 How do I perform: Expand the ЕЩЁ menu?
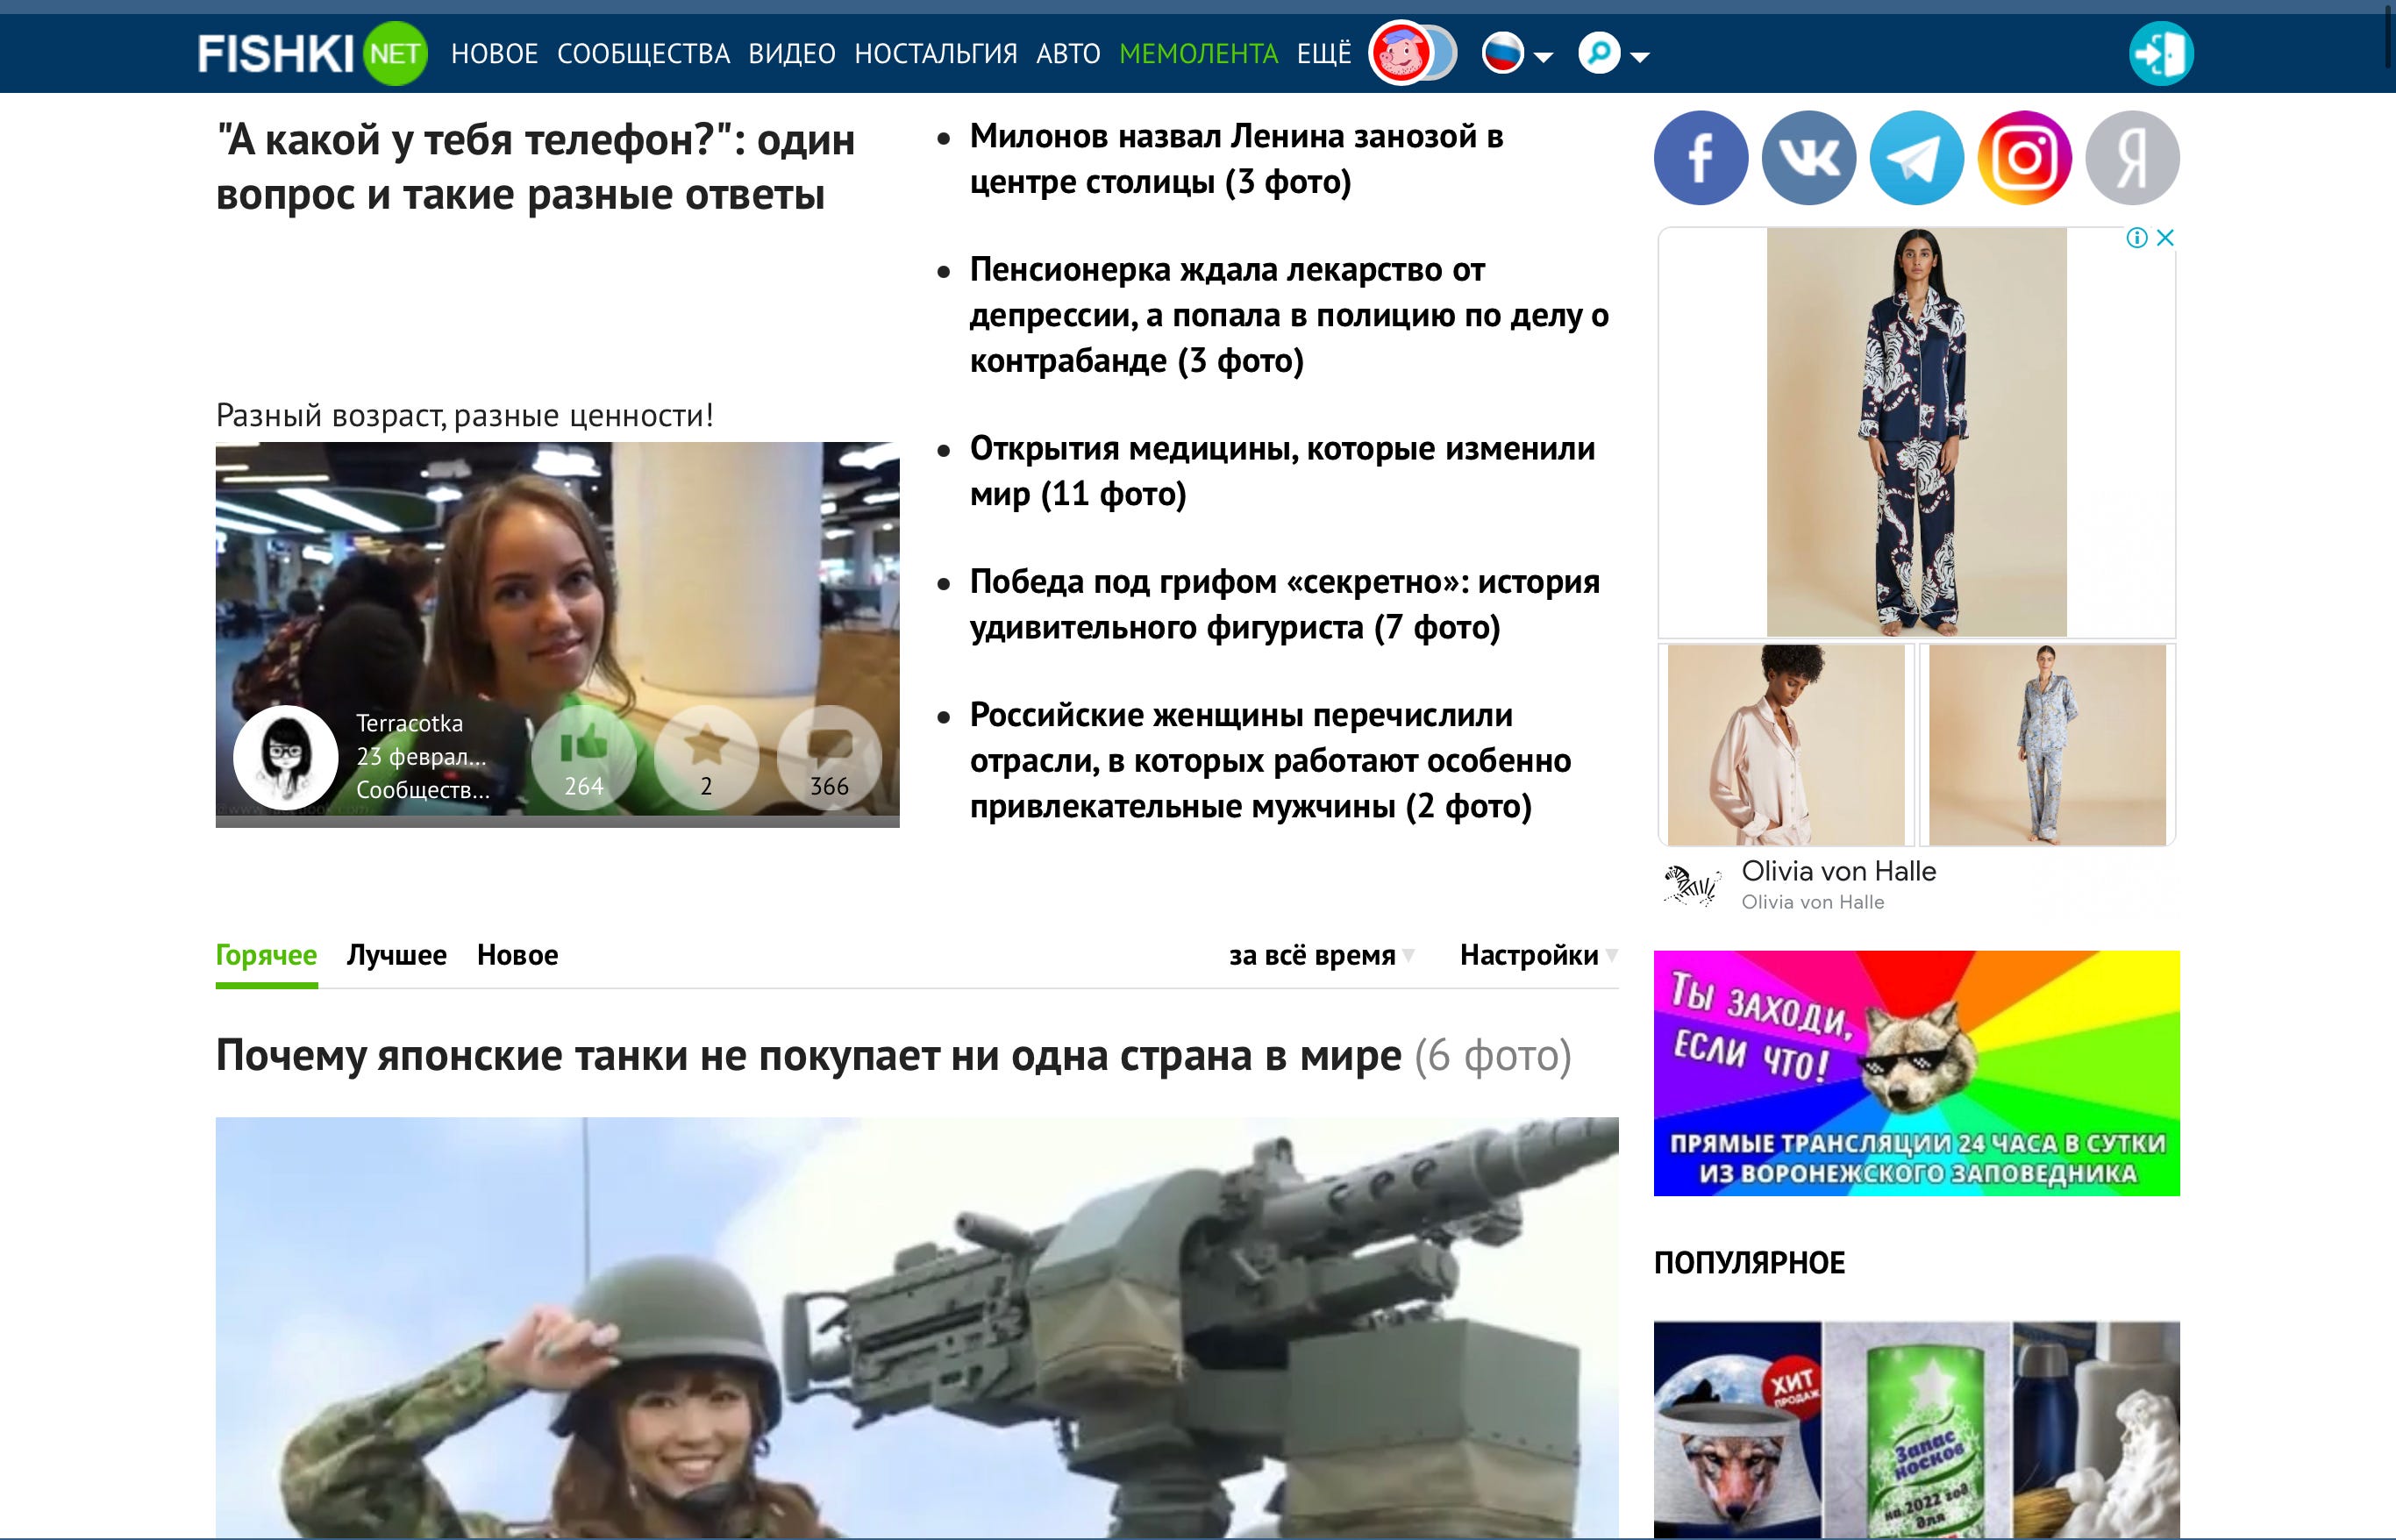[1324, 54]
